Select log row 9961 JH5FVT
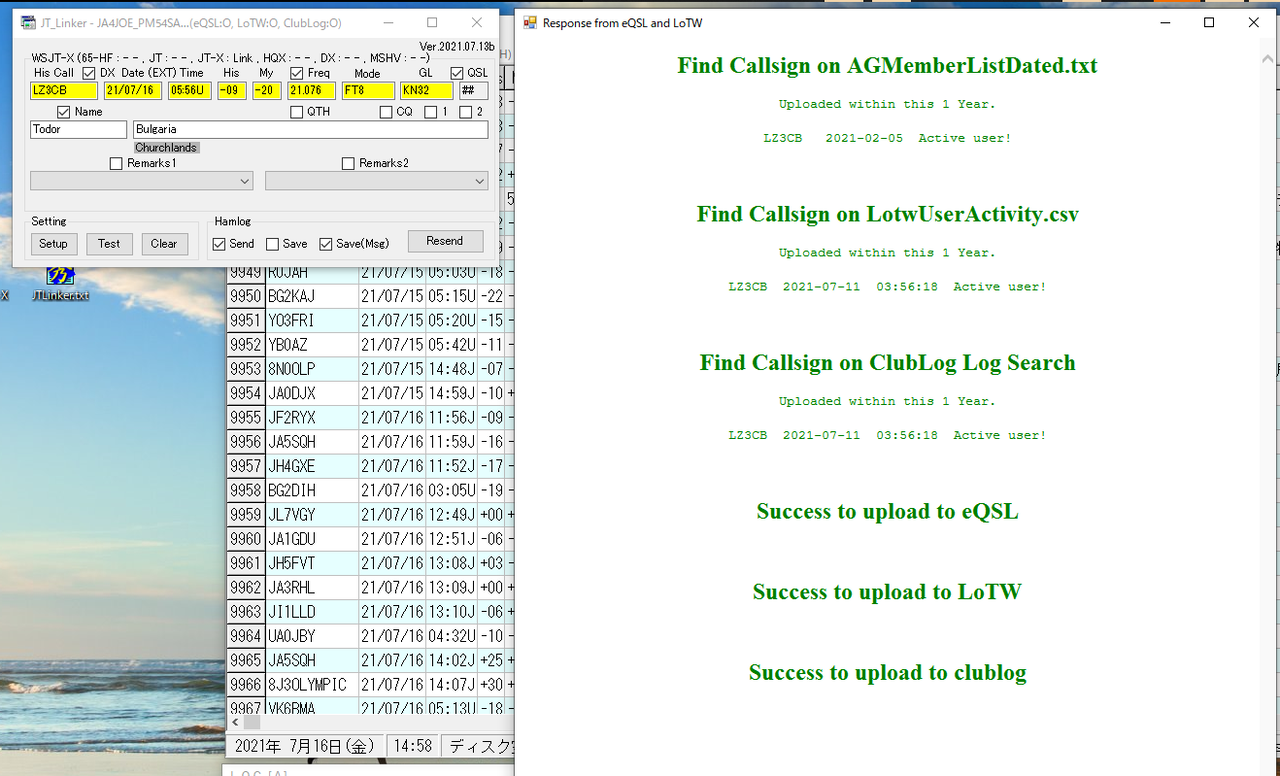Screen dimensions: 1280x776 (x=370, y=563)
